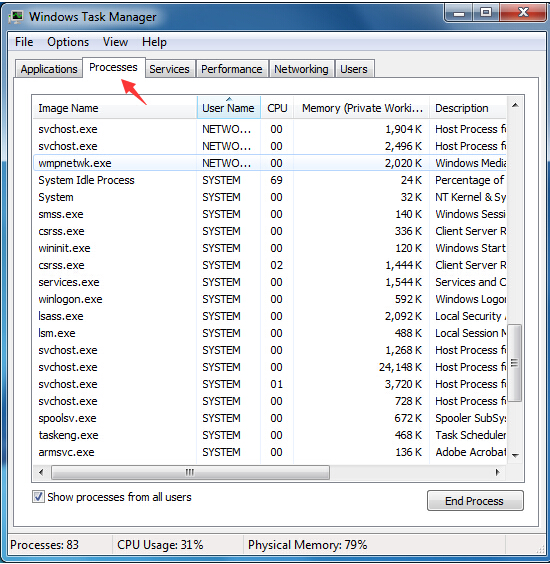This screenshot has height=564, width=550.
Task: Sort by CPU column header
Action: pos(277,108)
